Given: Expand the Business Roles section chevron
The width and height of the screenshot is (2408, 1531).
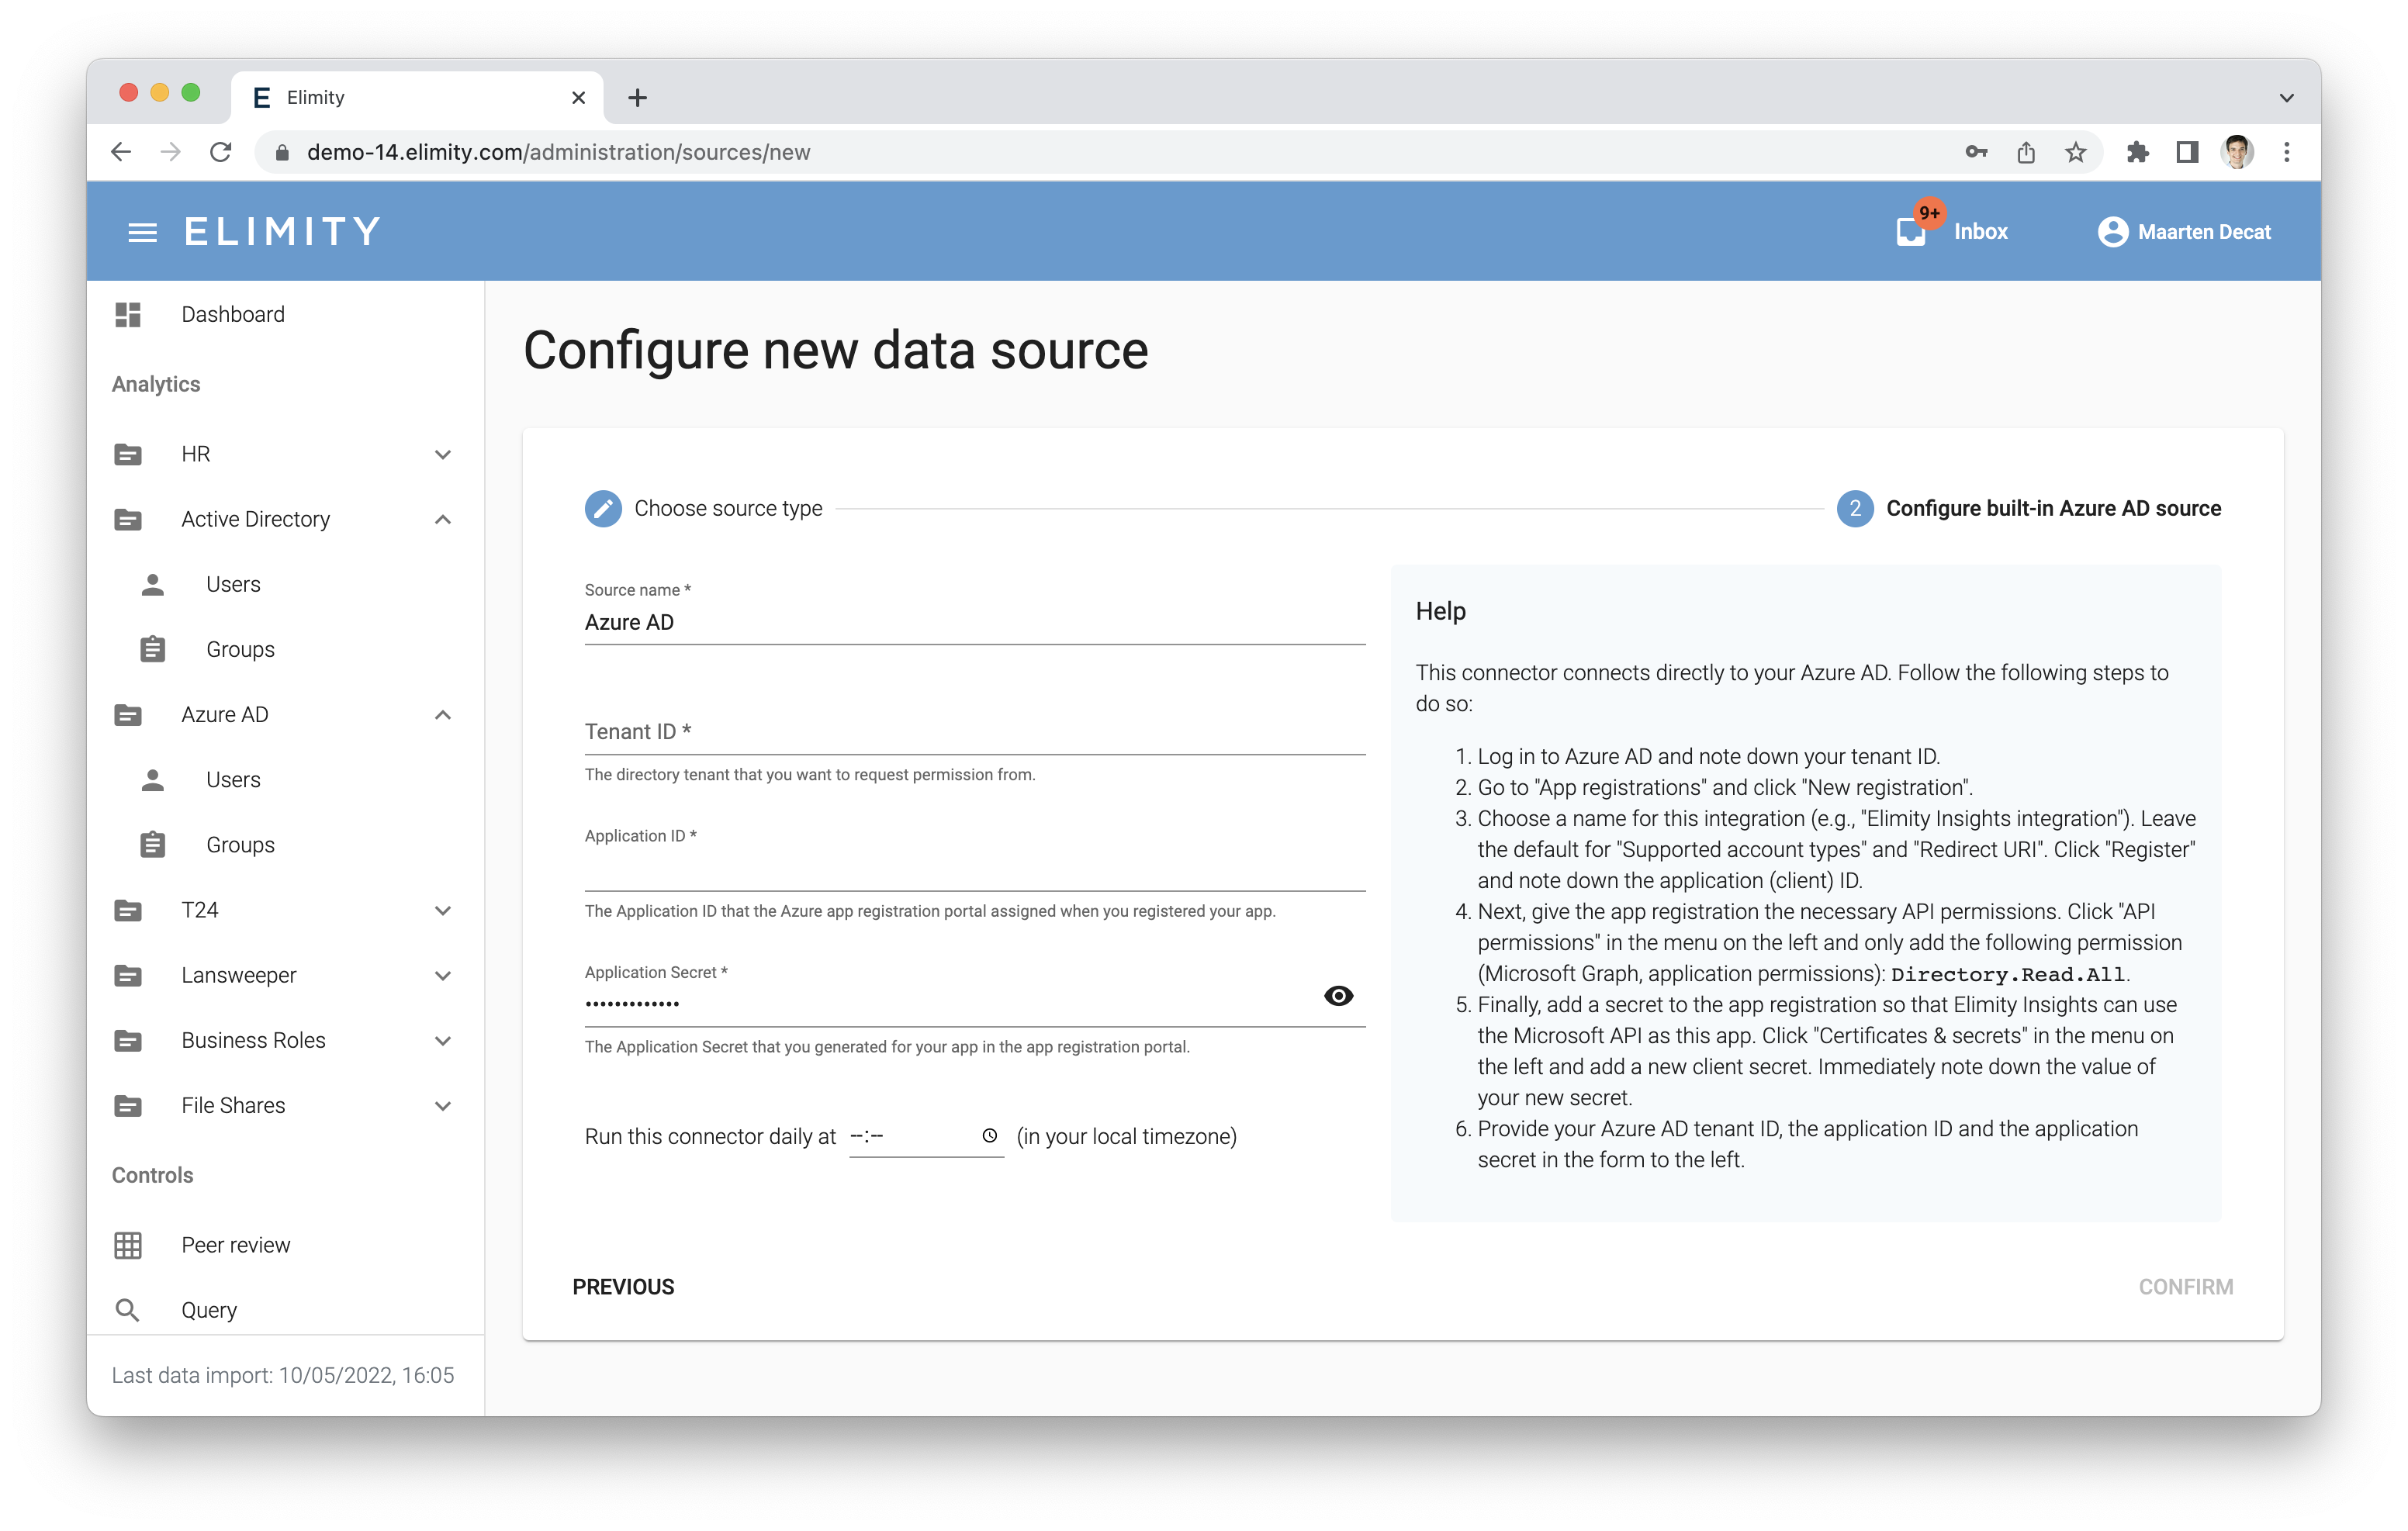Looking at the screenshot, I should pos(443,1040).
